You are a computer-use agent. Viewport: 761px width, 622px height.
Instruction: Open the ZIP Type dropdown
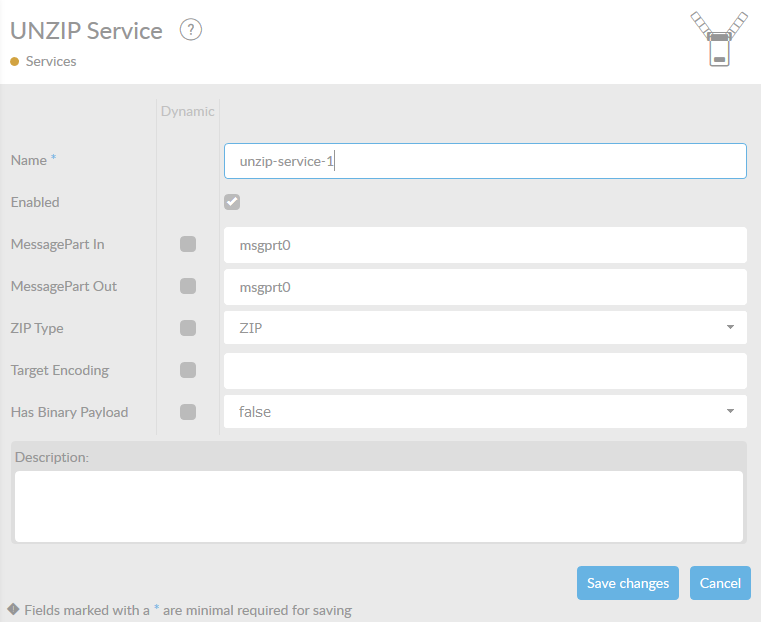[485, 328]
